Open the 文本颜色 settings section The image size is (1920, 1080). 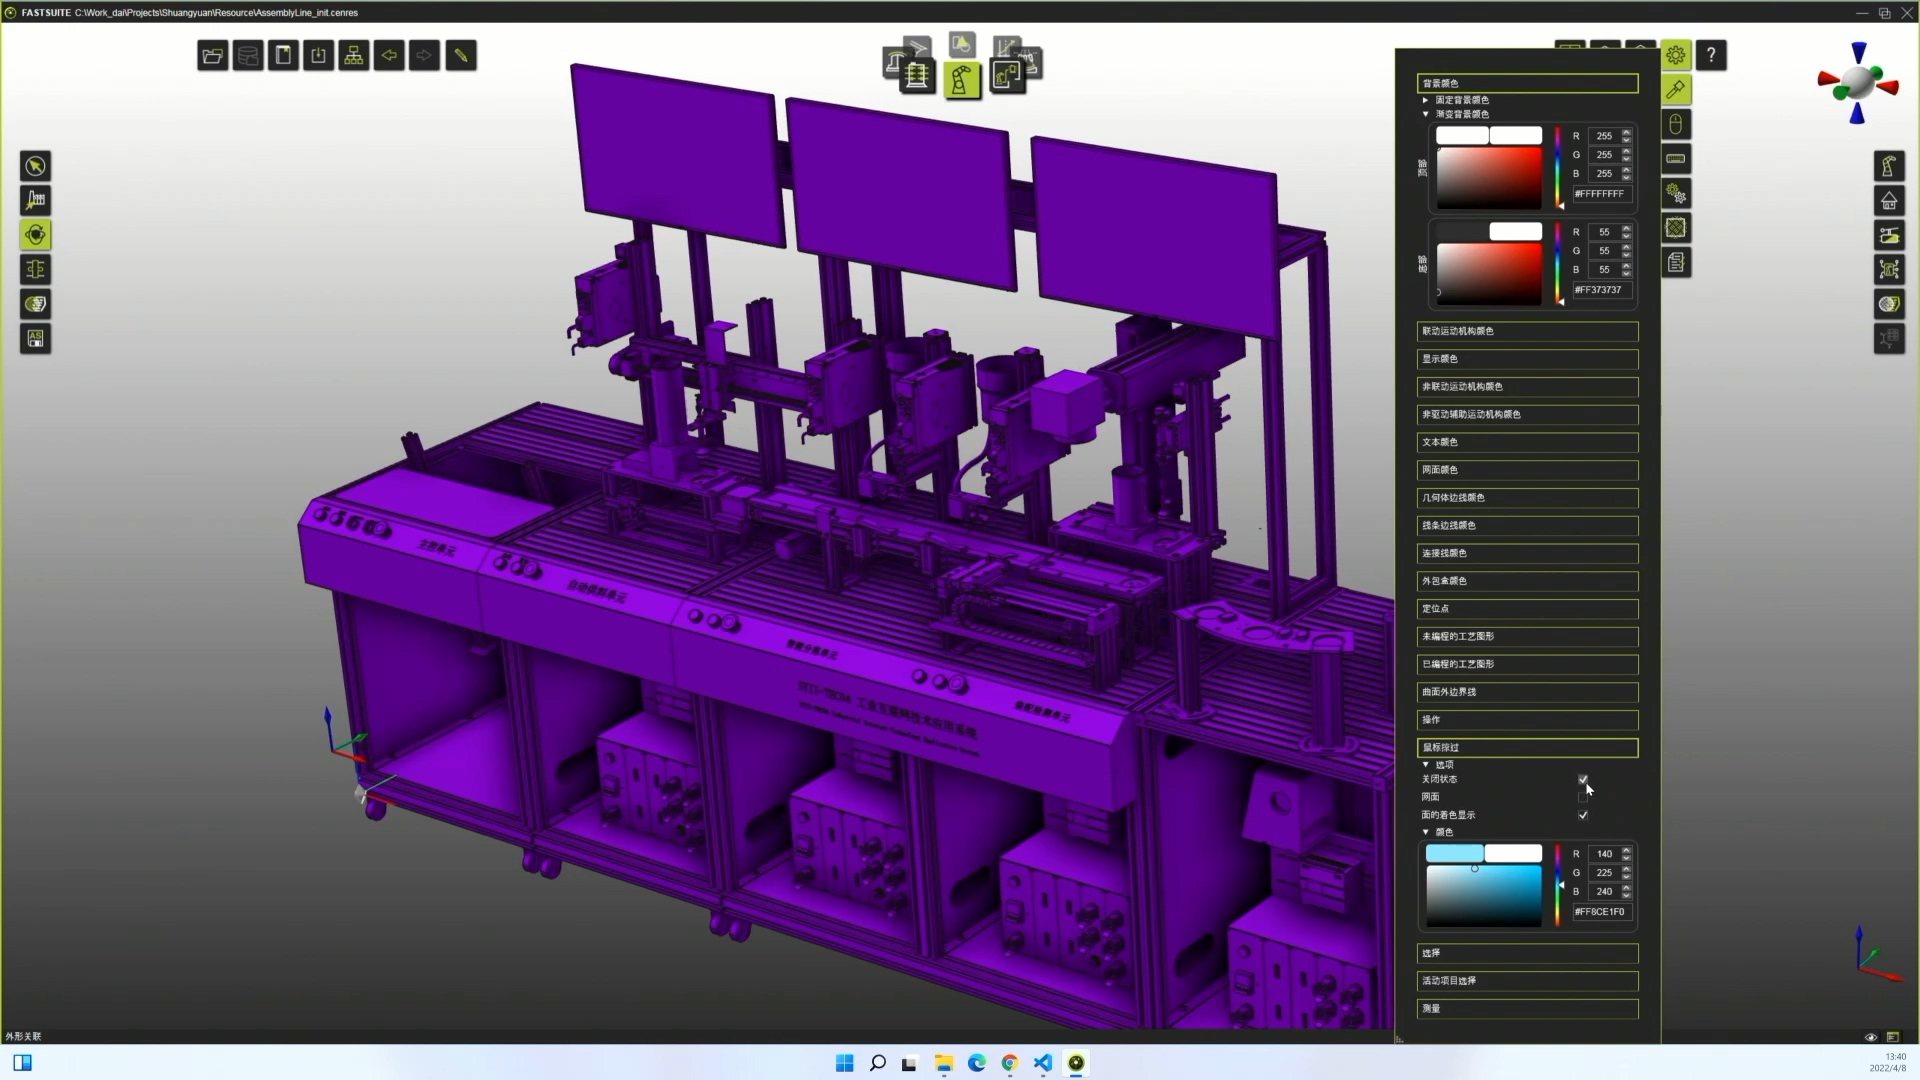tap(1526, 442)
